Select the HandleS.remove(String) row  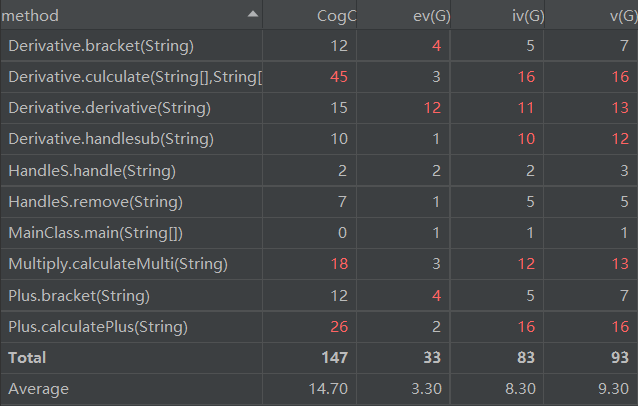pyautogui.click(x=95, y=202)
